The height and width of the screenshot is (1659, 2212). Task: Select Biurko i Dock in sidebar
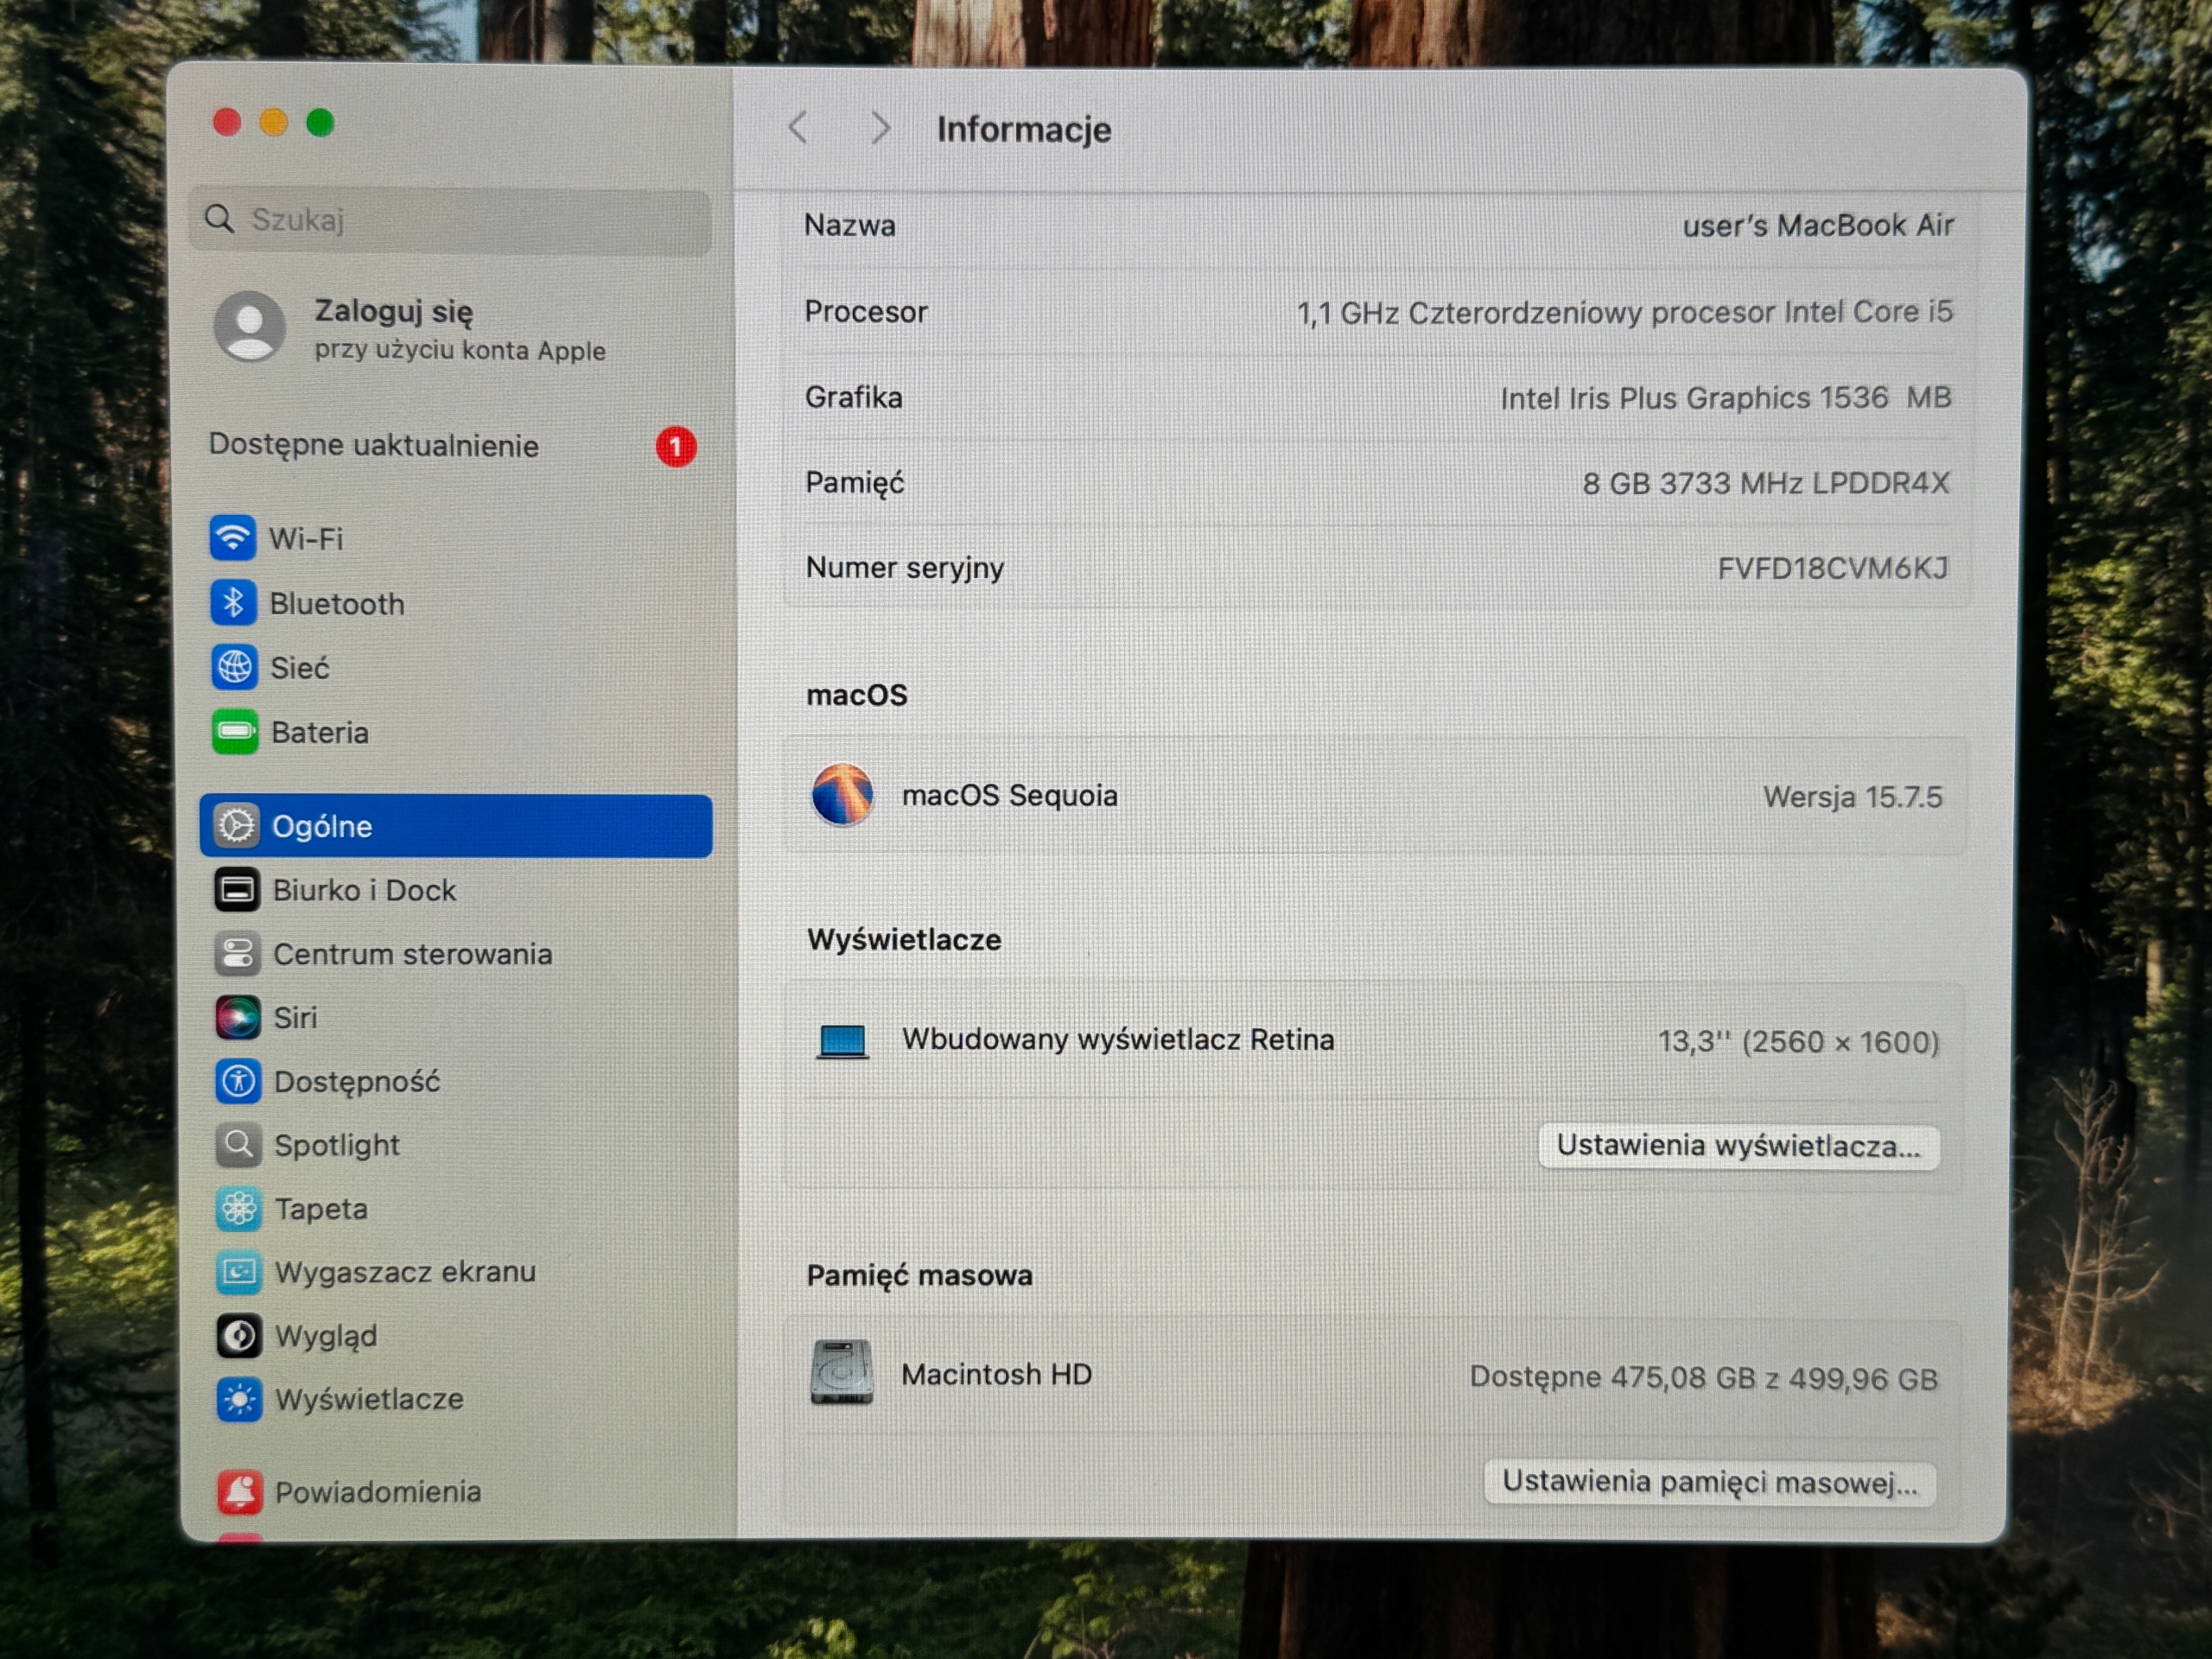456,890
